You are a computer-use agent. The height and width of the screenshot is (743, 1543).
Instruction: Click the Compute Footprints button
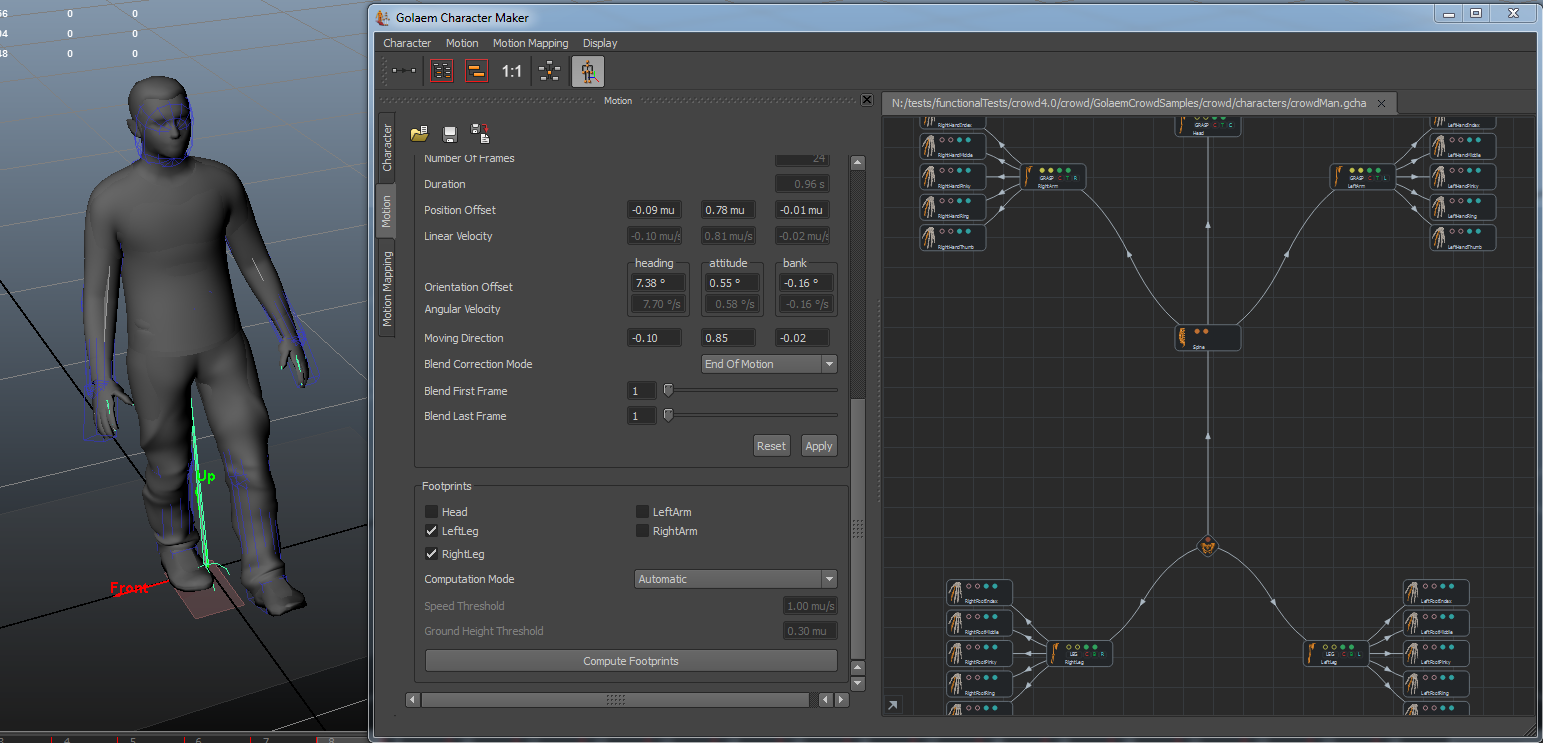(631, 661)
